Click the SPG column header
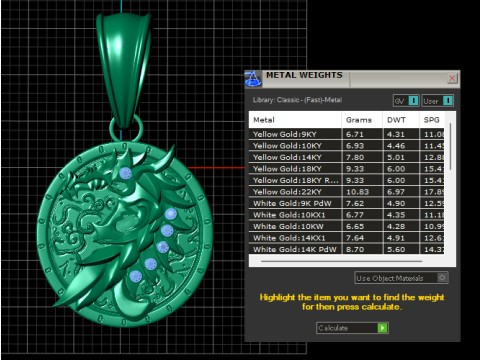 (432, 120)
